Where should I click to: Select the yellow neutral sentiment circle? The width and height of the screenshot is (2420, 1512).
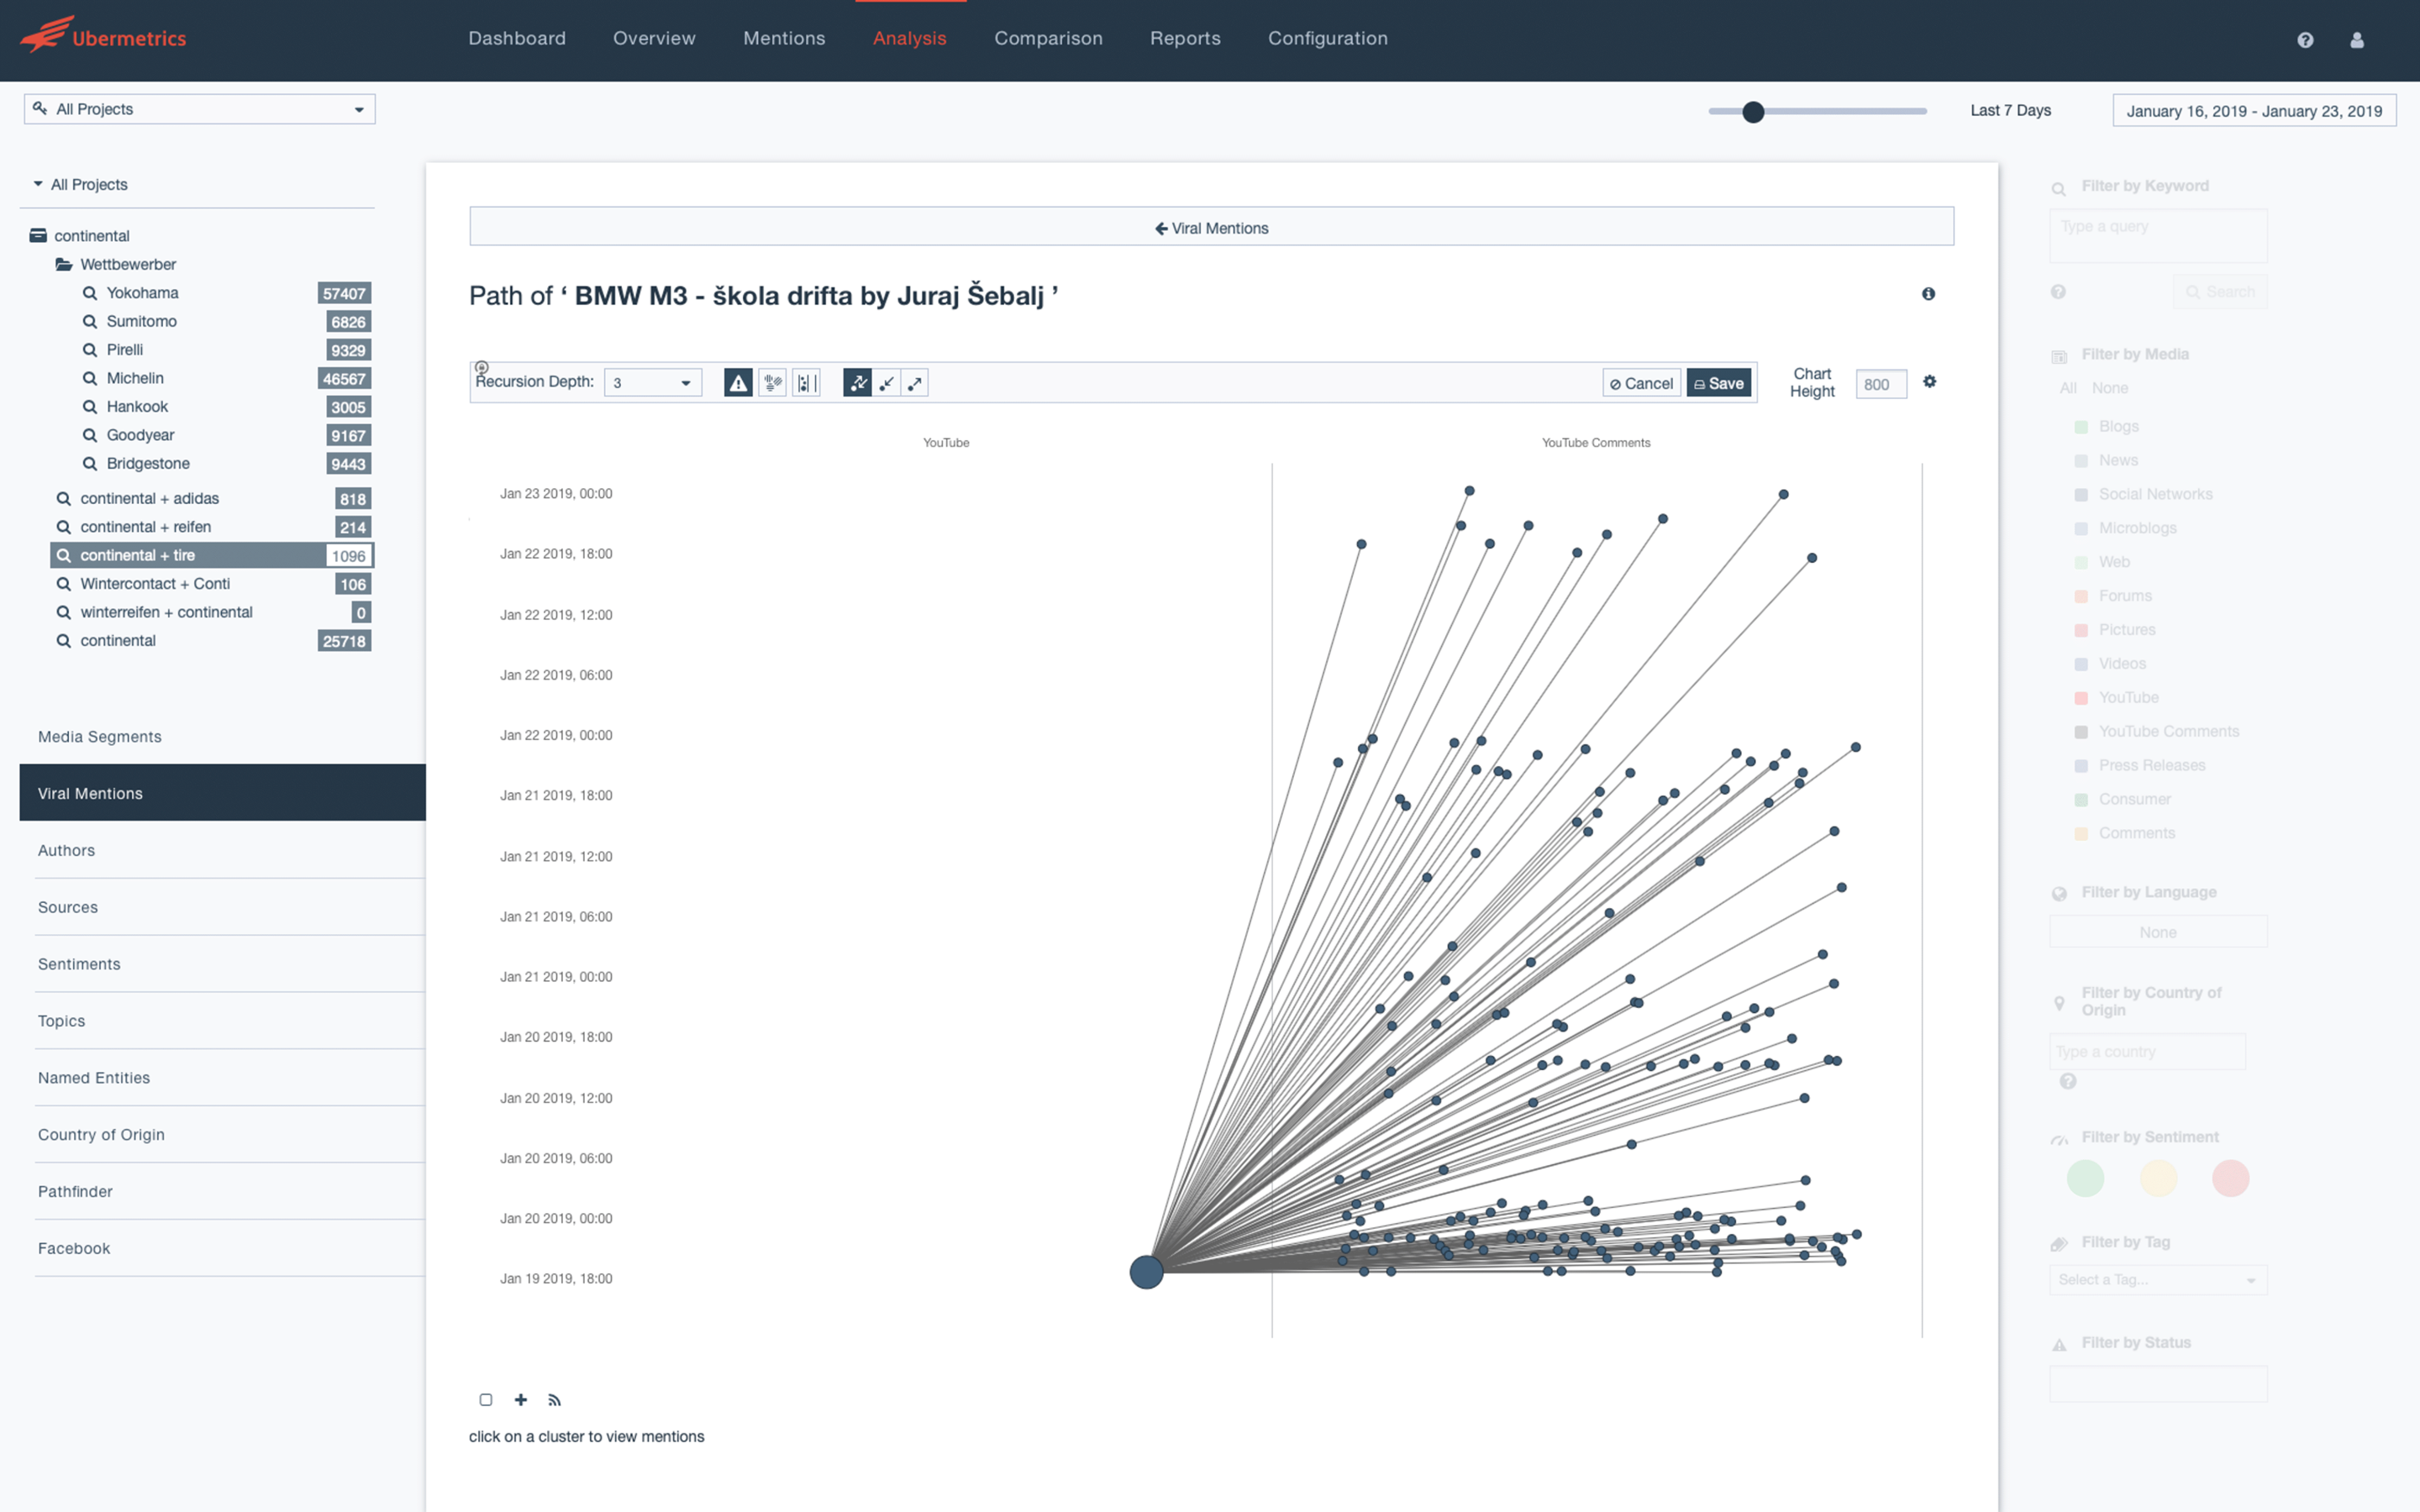click(x=2158, y=1178)
